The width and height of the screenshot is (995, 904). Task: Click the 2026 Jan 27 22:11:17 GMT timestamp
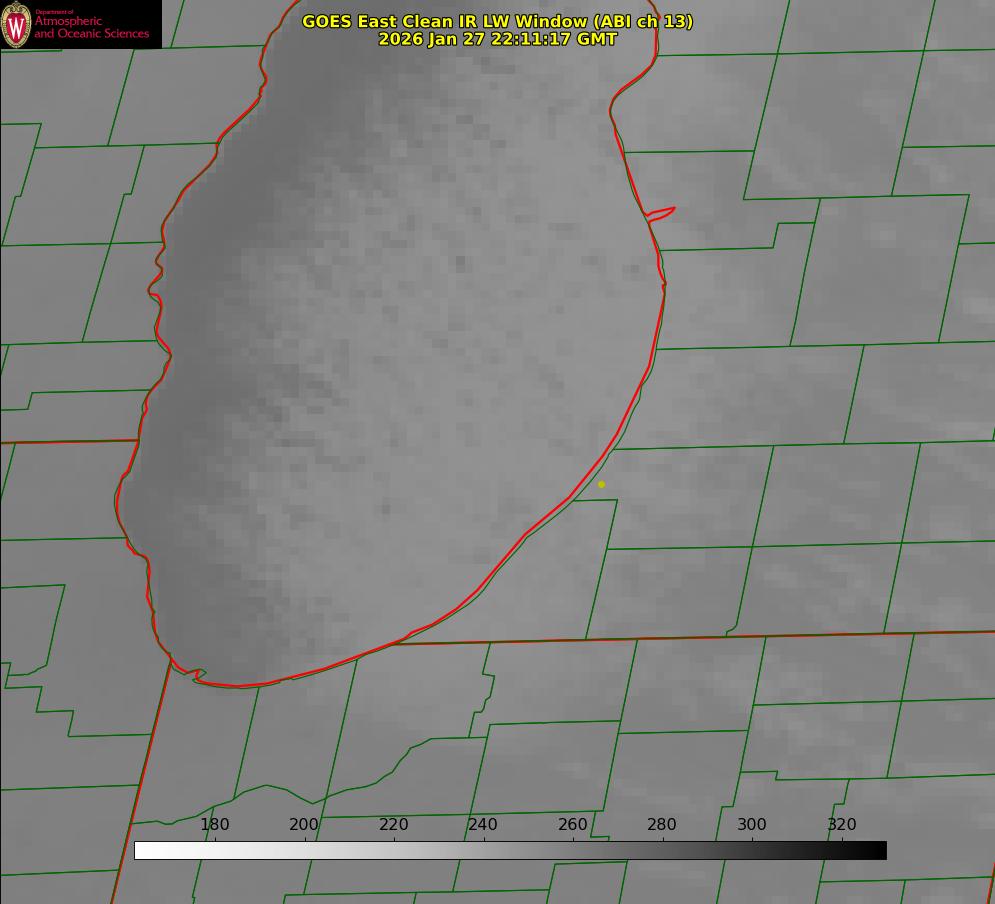[x=498, y=39]
